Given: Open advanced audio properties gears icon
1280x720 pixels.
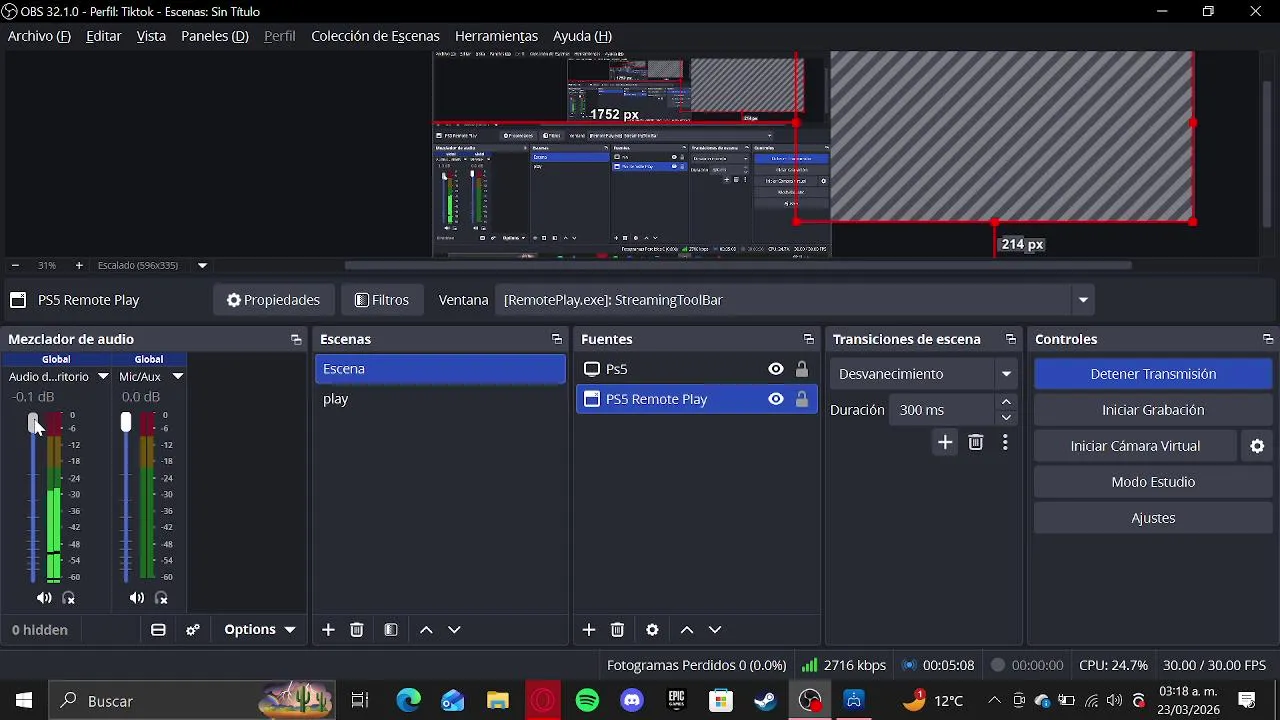Looking at the screenshot, I should 193,630.
